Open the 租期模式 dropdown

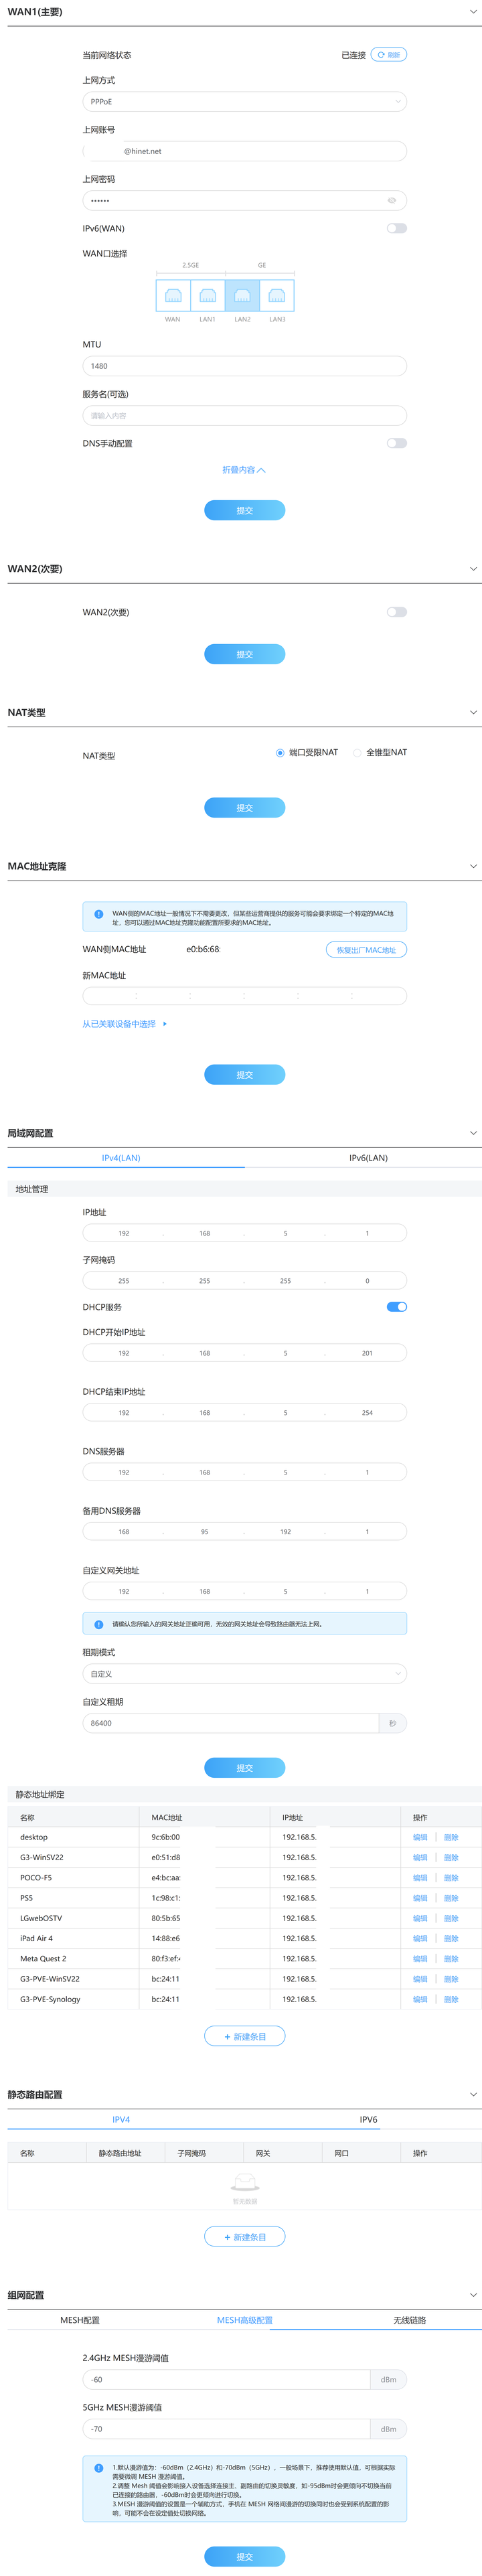(244, 1674)
